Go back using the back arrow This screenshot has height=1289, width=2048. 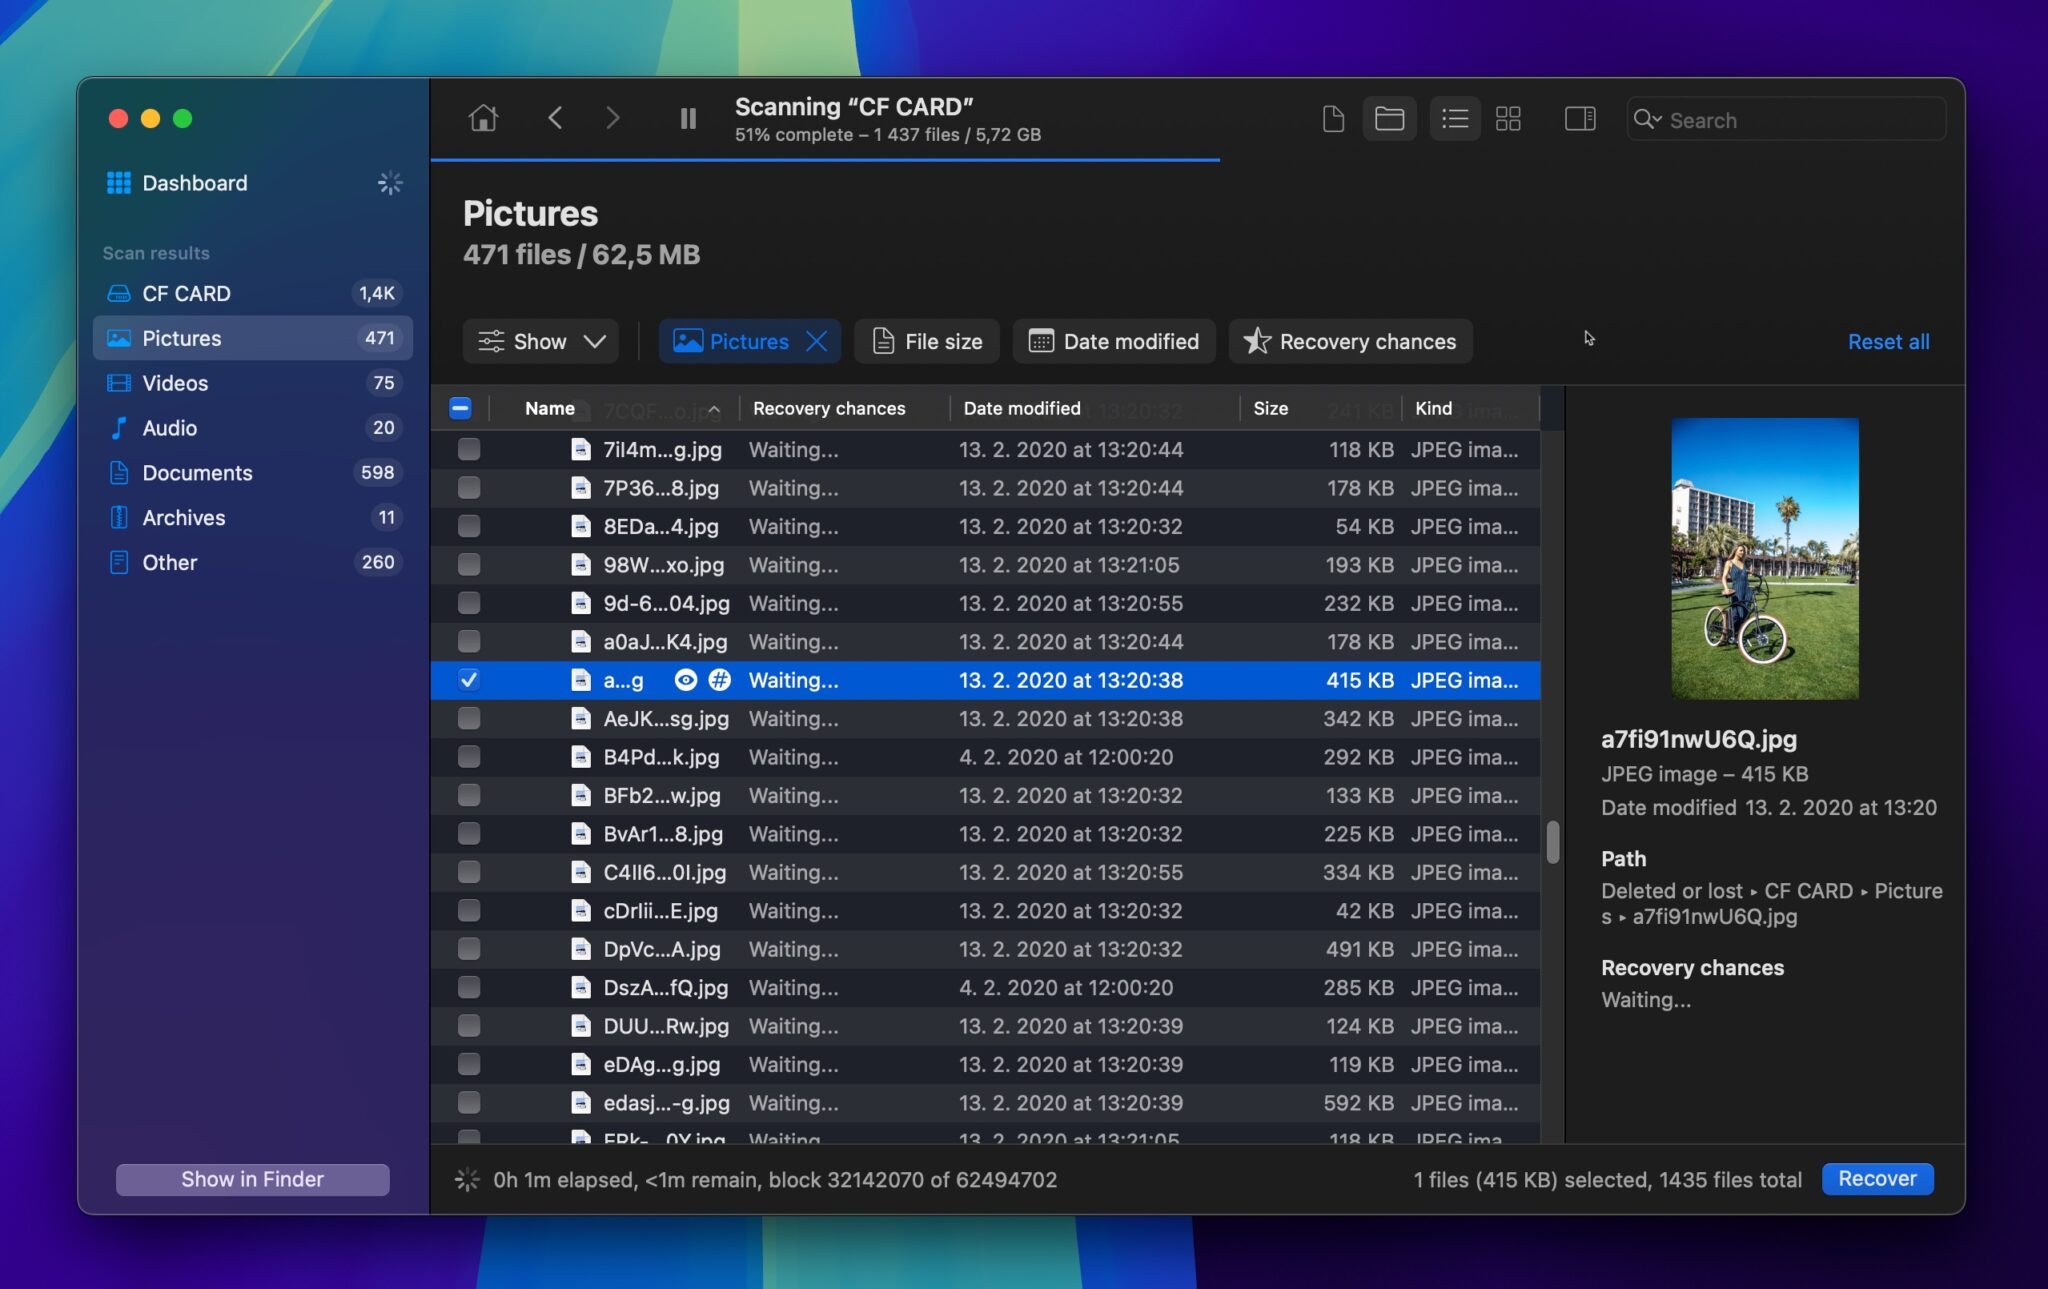557,118
